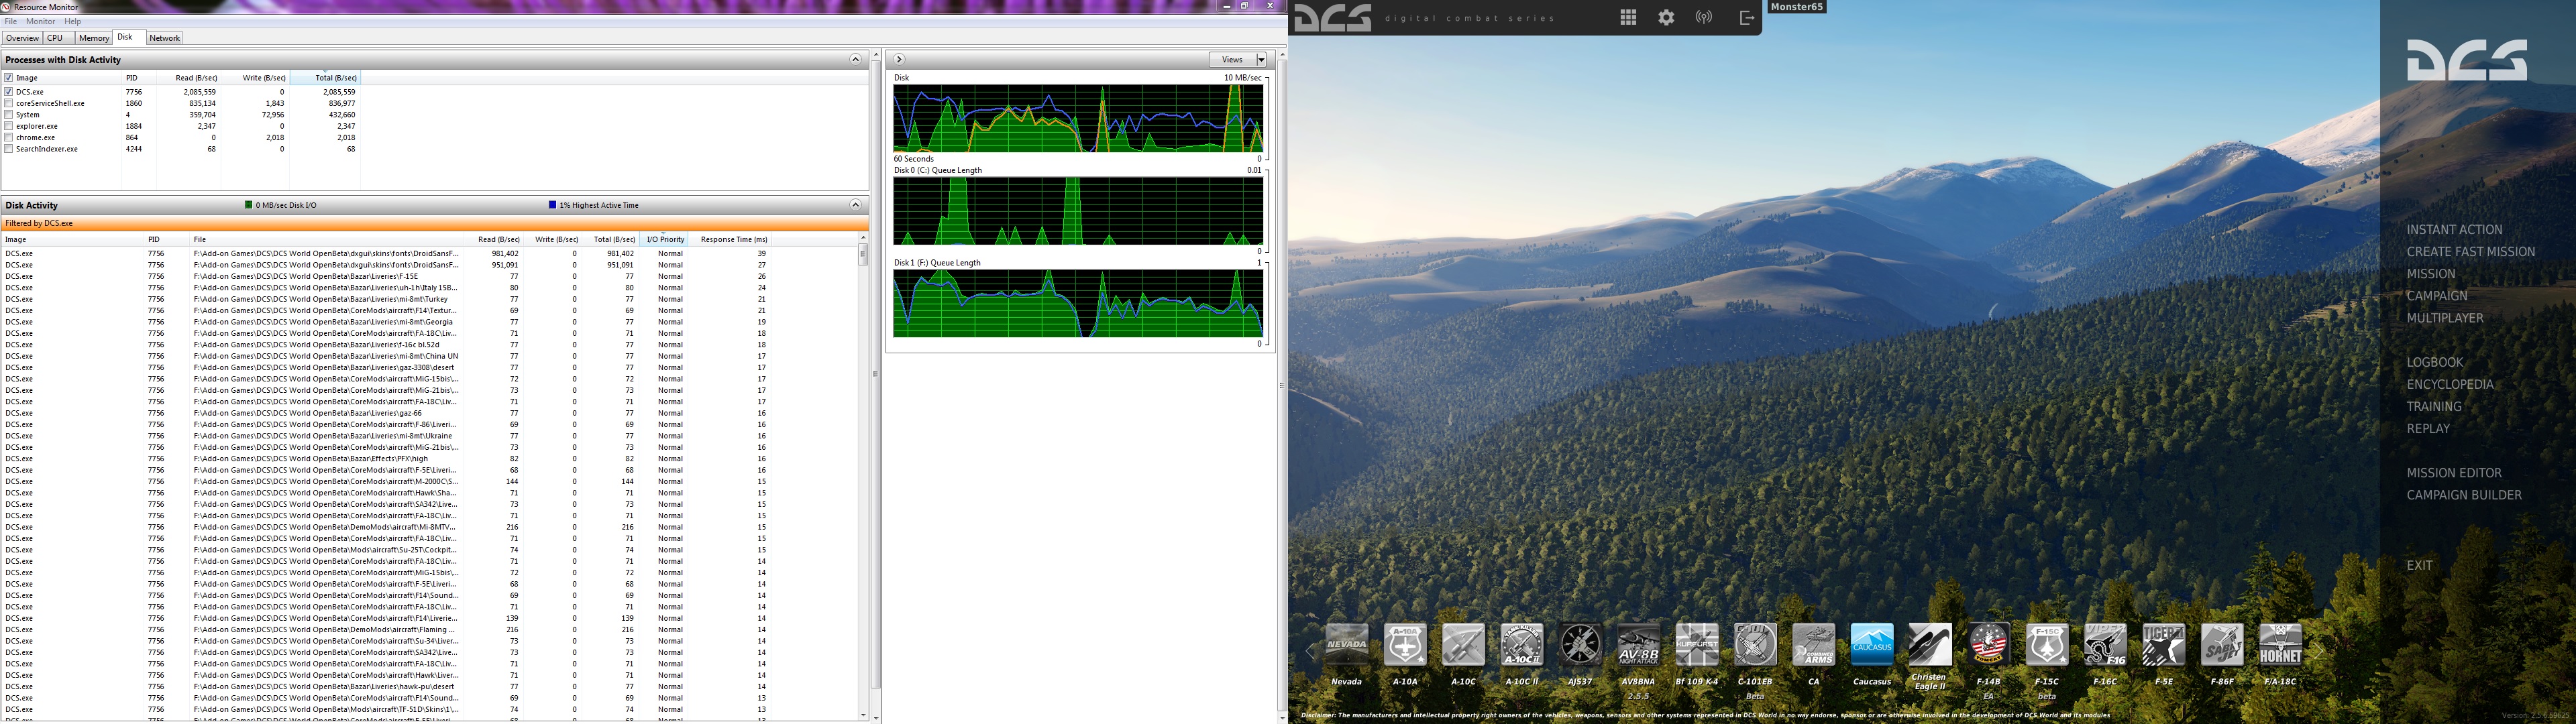Open CAMPAIGN BUILDER
This screenshot has width=2576, height=724.
[2464, 495]
